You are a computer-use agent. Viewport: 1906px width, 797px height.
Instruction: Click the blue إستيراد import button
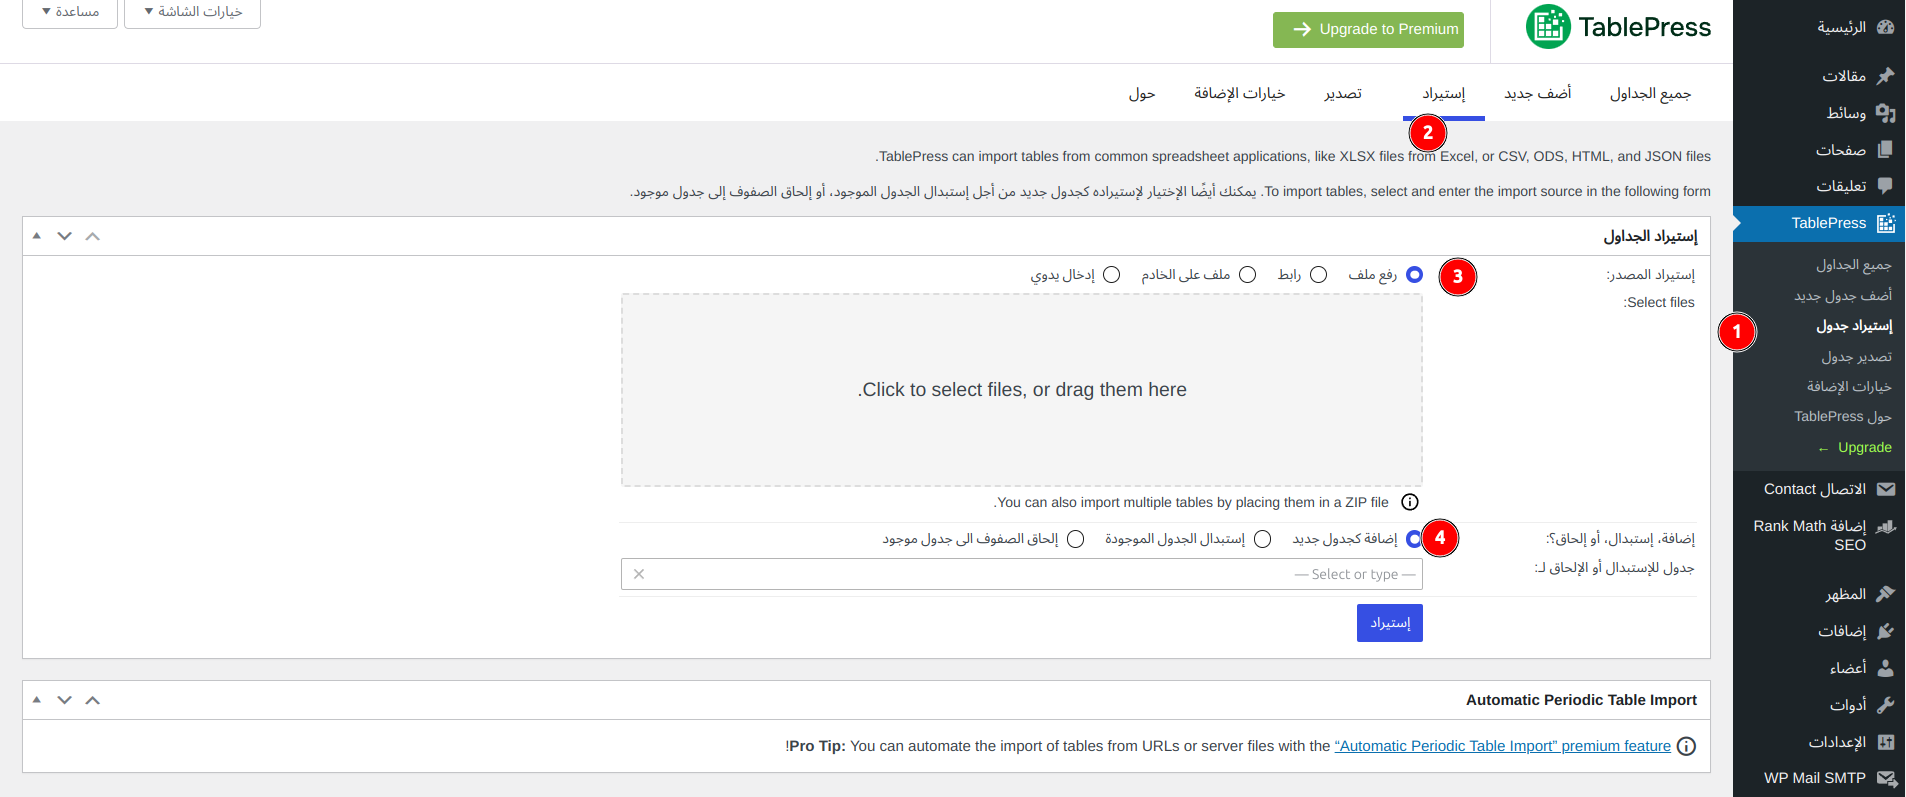pyautogui.click(x=1389, y=623)
